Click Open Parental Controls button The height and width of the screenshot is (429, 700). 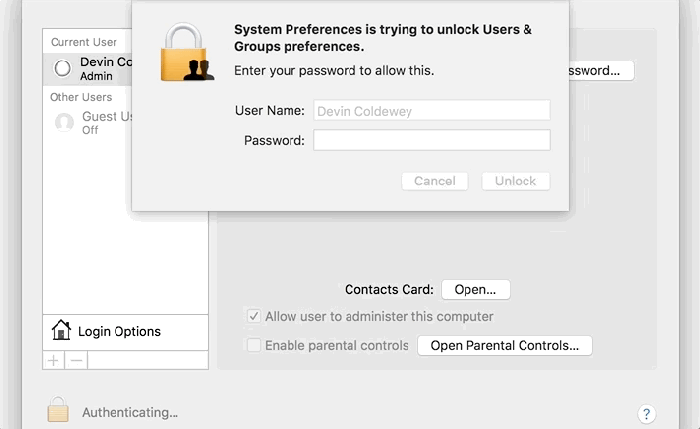pos(504,345)
